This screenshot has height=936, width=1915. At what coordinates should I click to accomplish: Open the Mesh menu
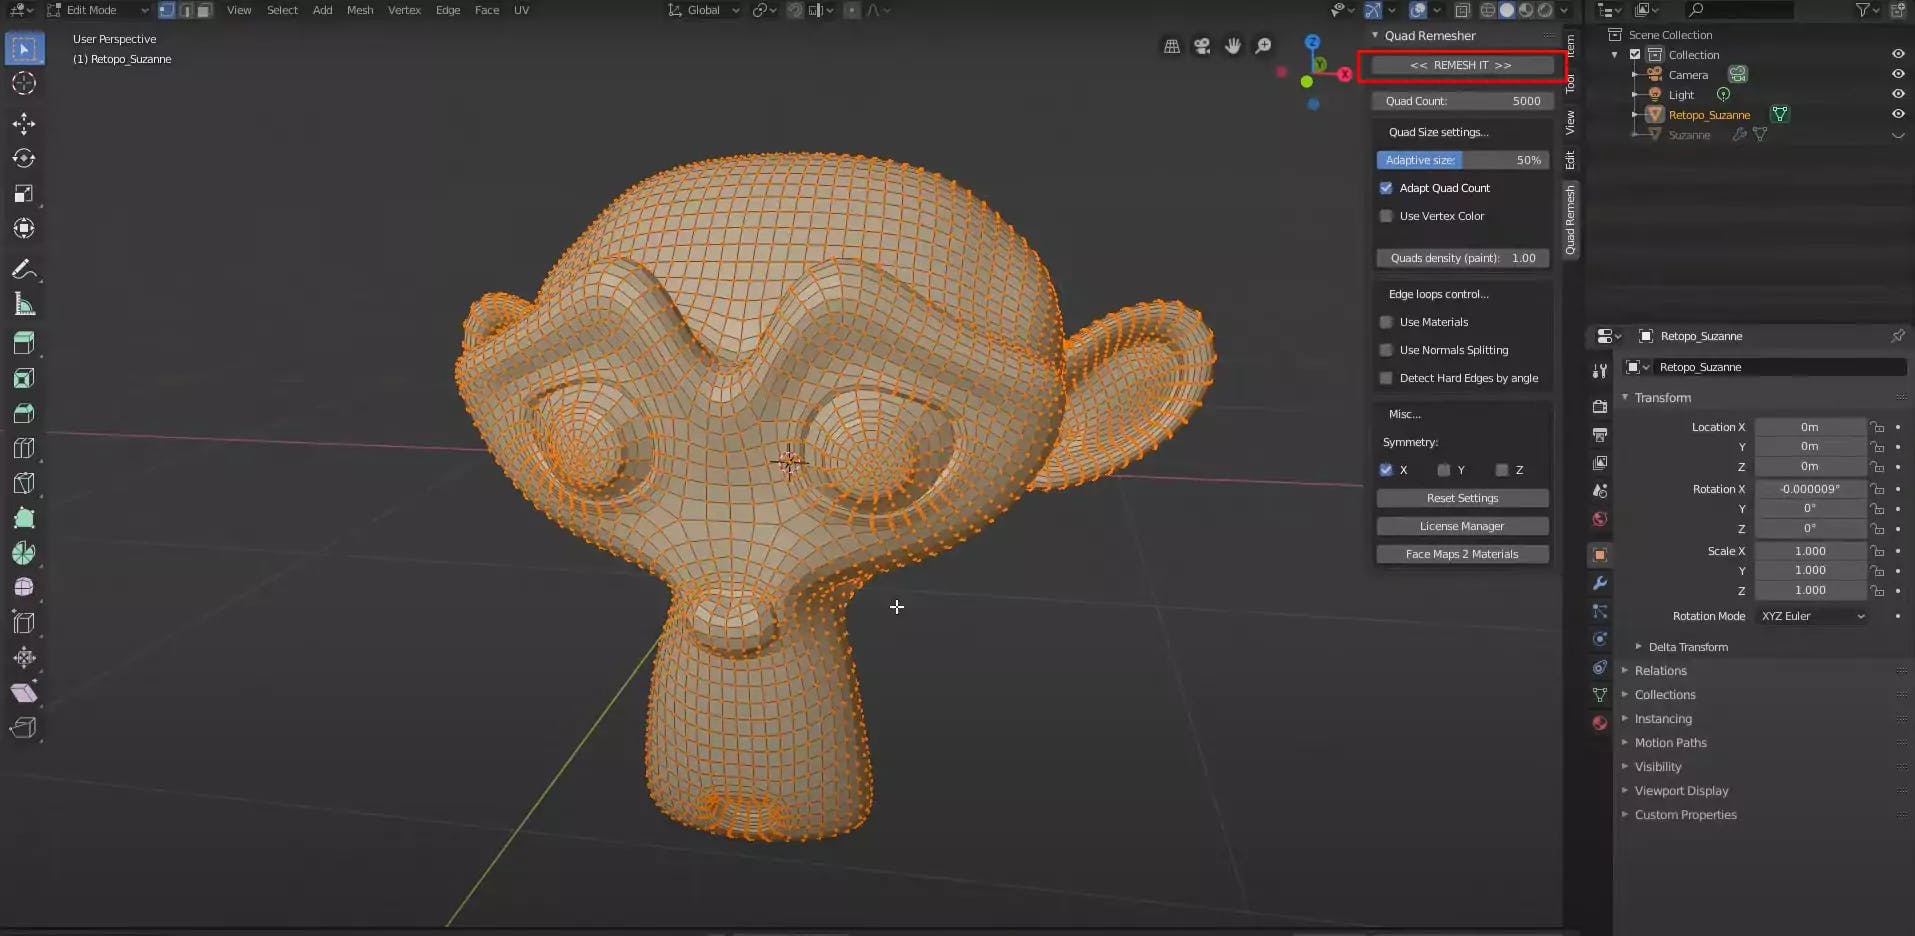360,10
